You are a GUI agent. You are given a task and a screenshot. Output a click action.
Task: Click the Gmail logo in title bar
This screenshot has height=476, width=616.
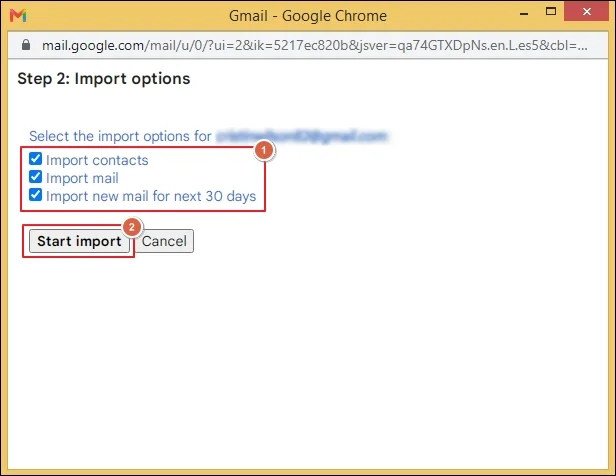(18, 16)
